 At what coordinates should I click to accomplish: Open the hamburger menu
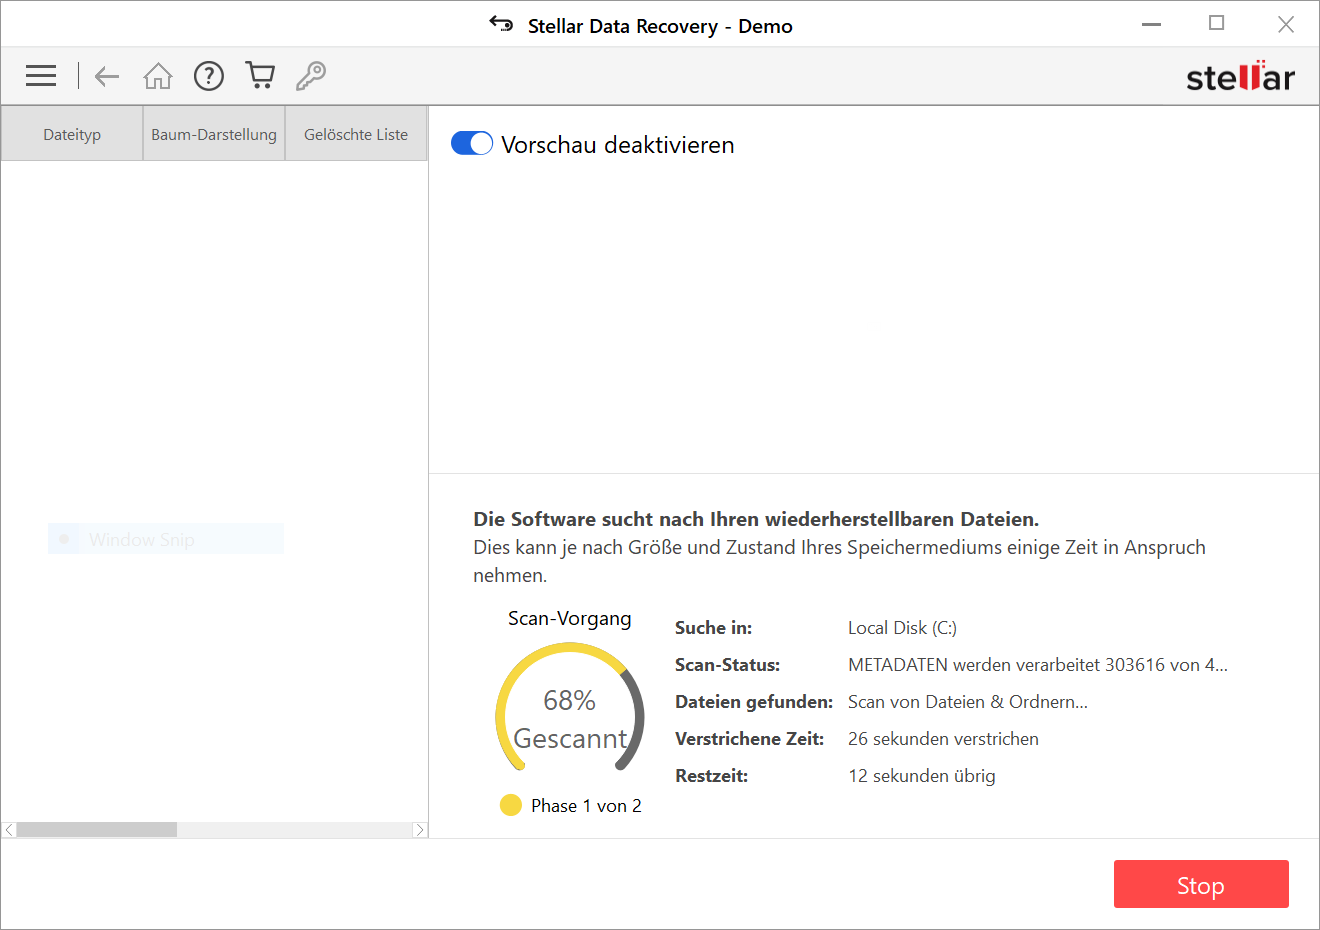[41, 76]
